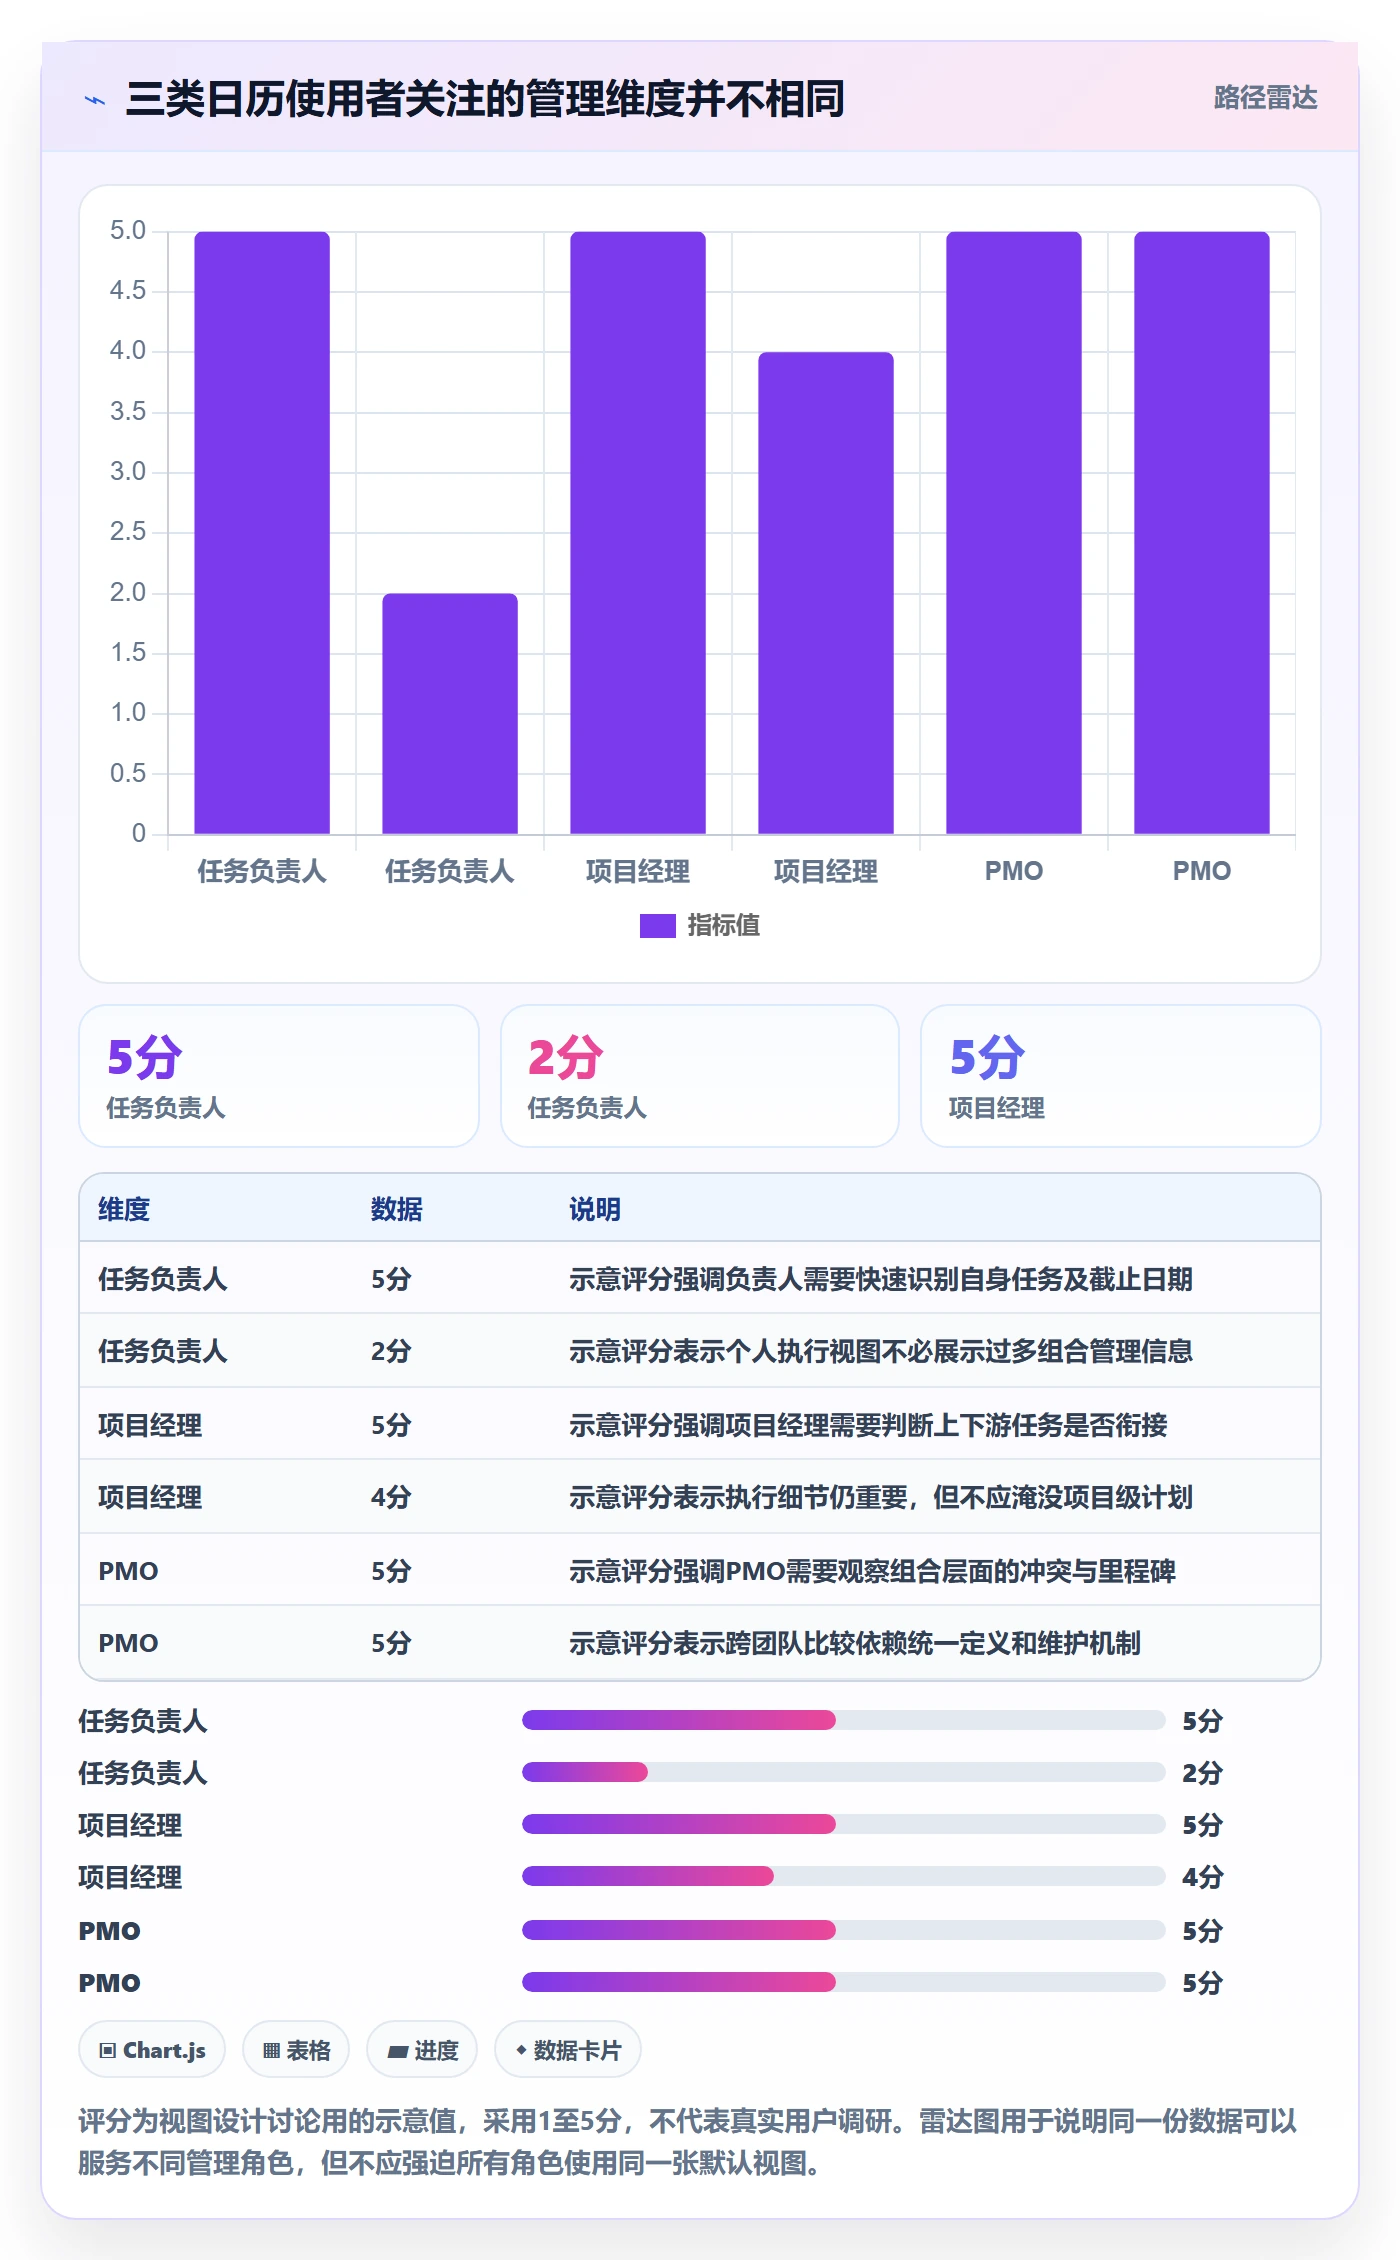Image resolution: width=1400 pixels, height=2260 pixels.
Task: Select the row text 示意评分强调项目经理需要判断上下游任务是否衔接
Action: point(868,1425)
